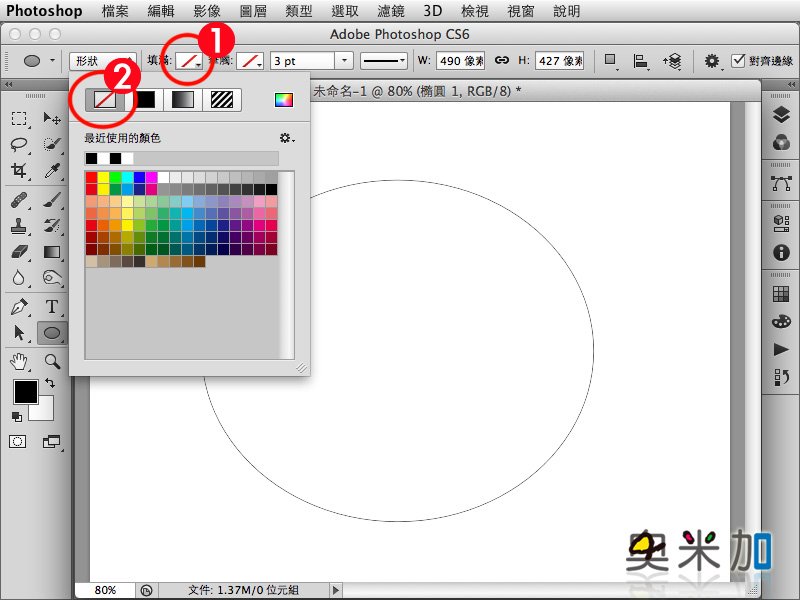Select the Eyedropper tool
Viewport: 800px width, 600px height.
[52, 170]
